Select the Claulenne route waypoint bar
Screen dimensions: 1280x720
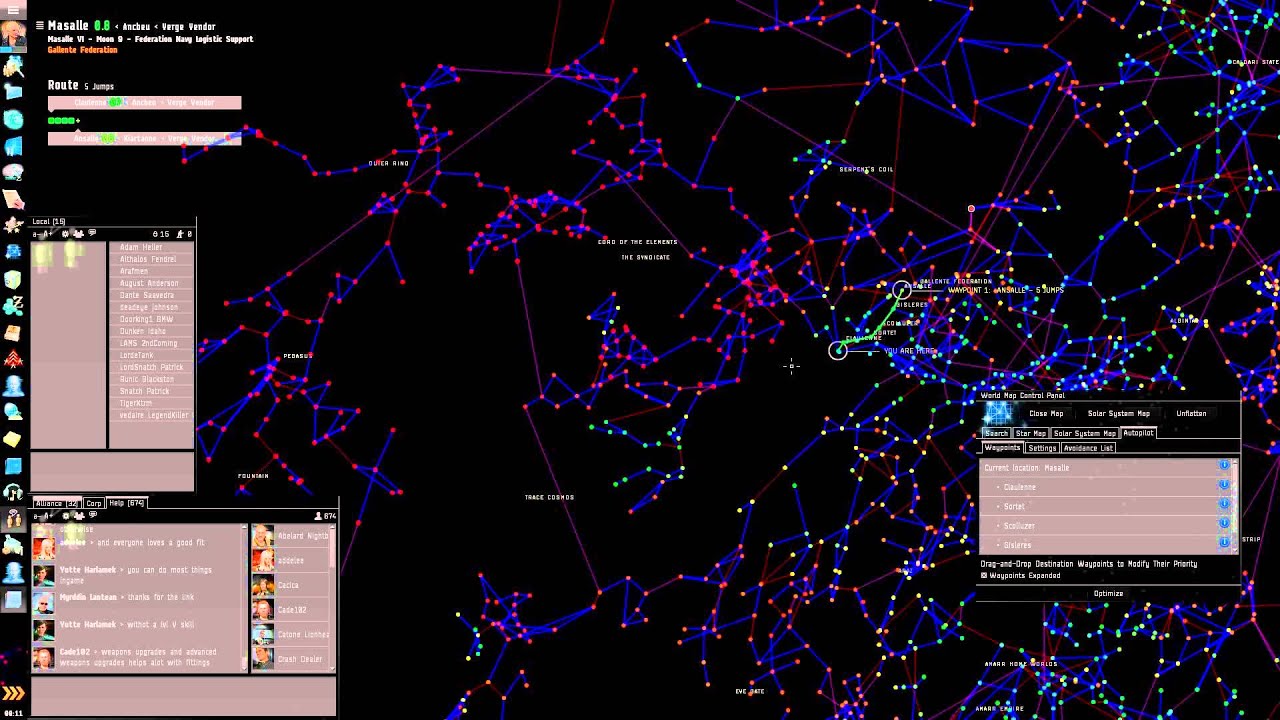(x=145, y=102)
